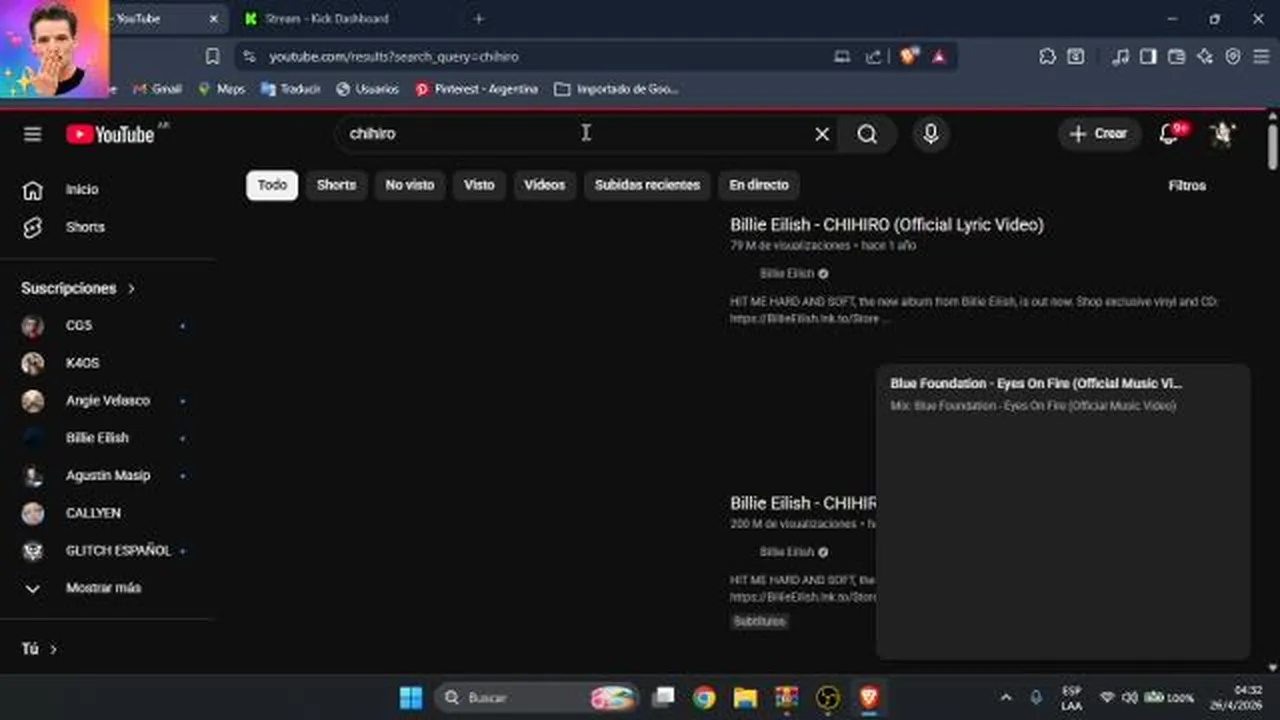
Task: Toggle the browser sidebar panel icon
Action: (1148, 57)
